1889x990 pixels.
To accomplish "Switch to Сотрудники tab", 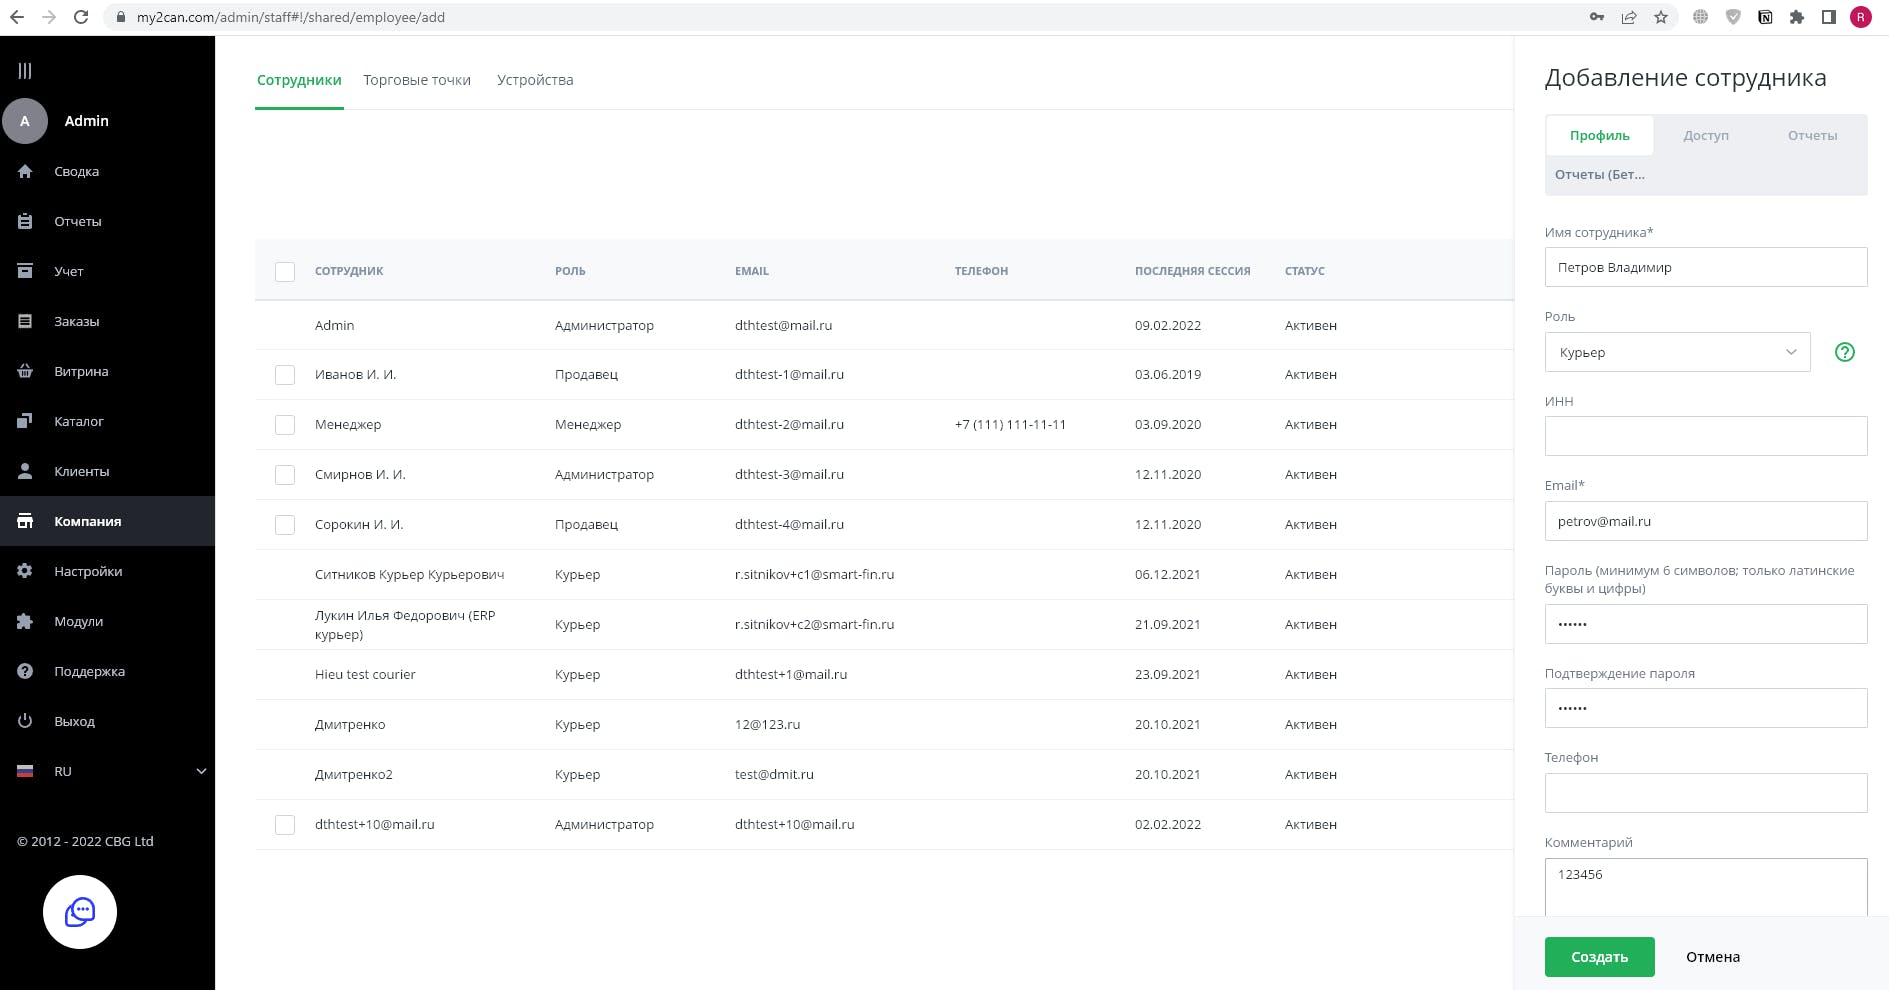I will (x=299, y=80).
